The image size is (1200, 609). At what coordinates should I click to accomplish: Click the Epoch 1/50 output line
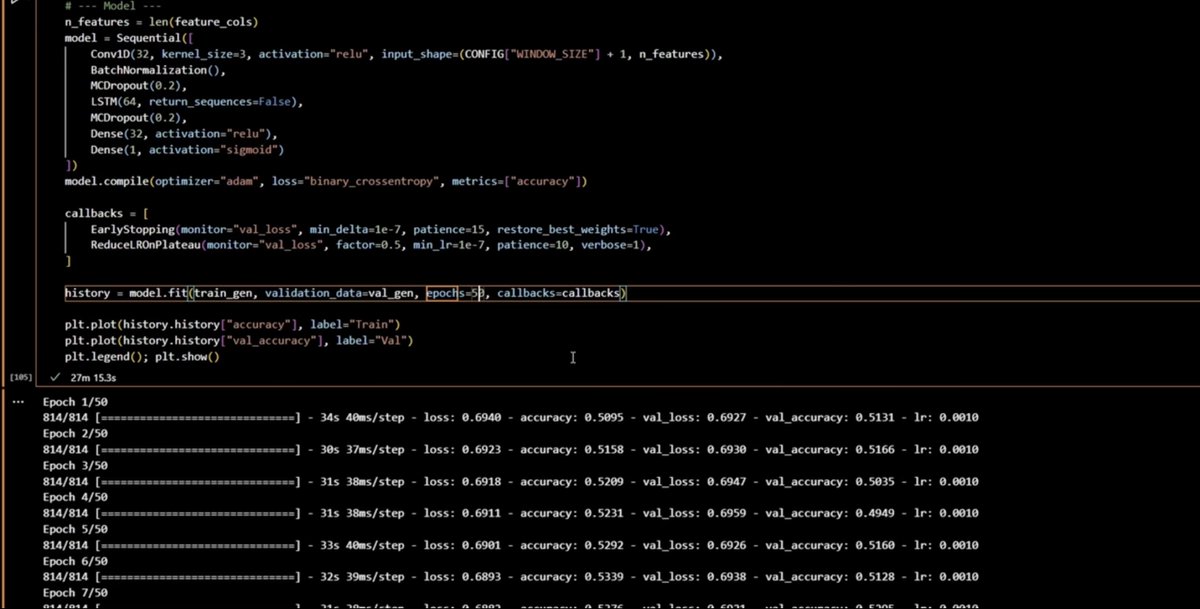(x=74, y=401)
